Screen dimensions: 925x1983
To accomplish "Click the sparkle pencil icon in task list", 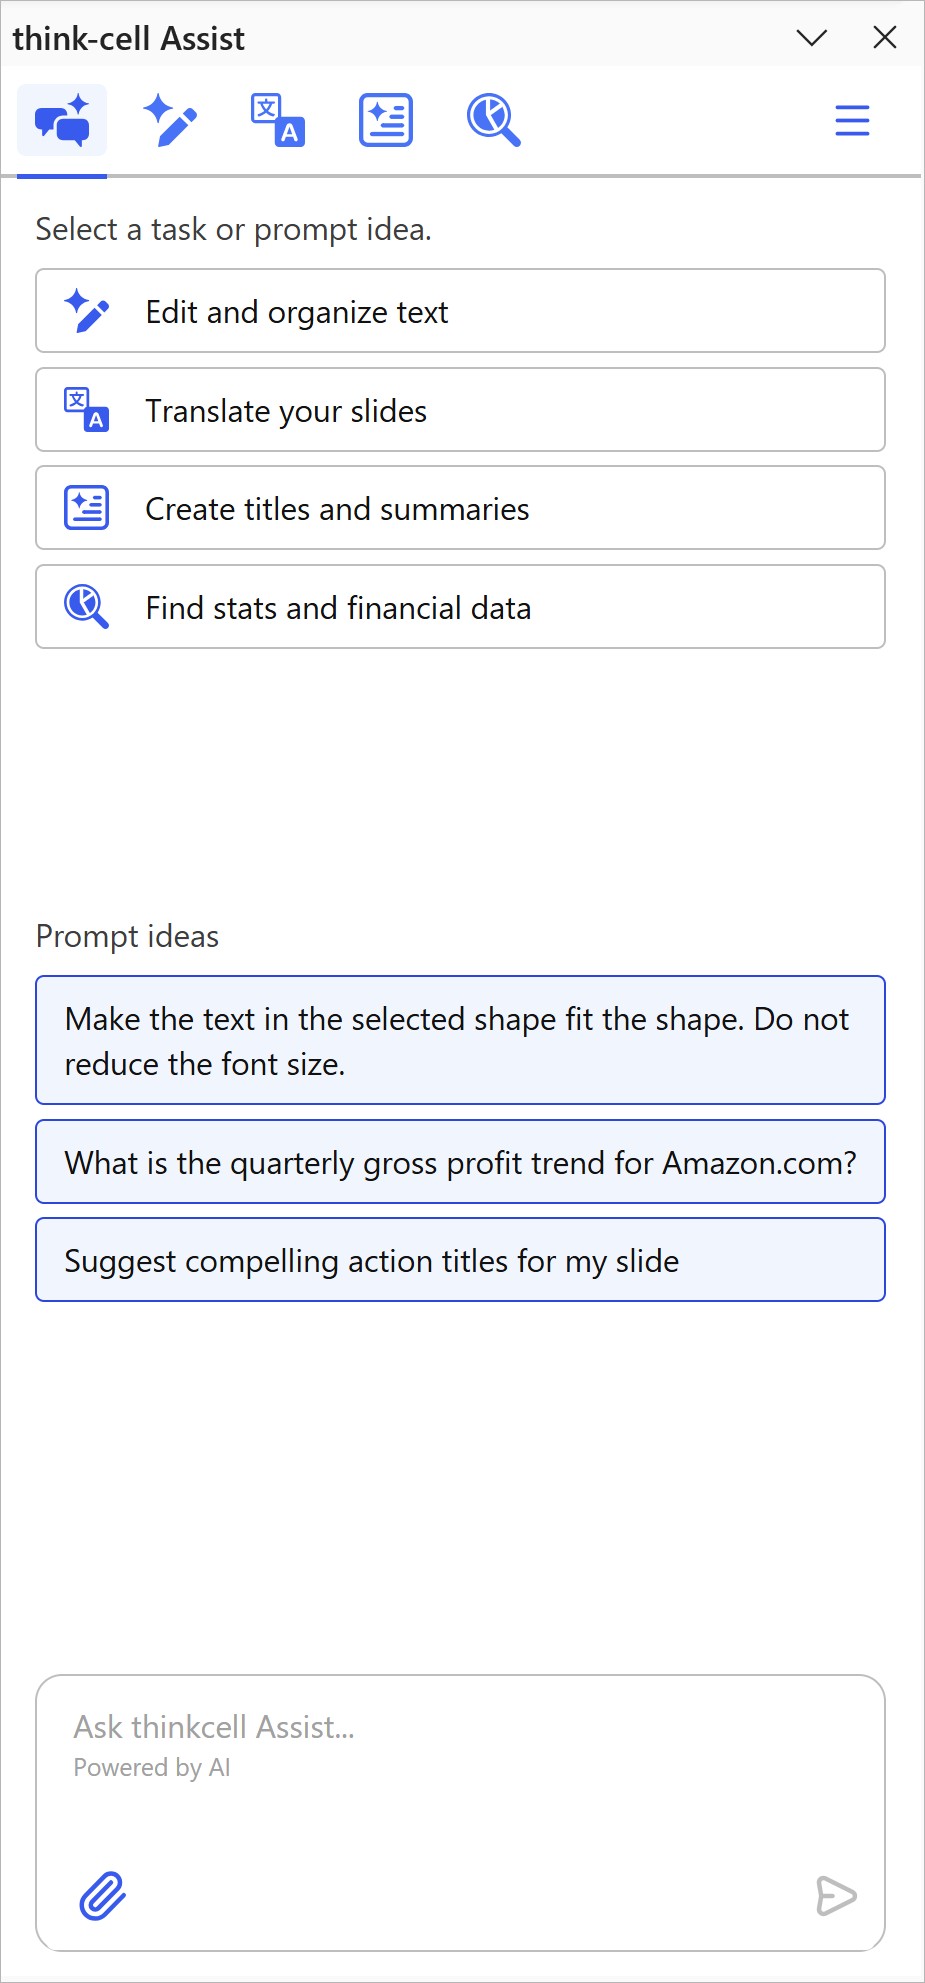I will (87, 311).
